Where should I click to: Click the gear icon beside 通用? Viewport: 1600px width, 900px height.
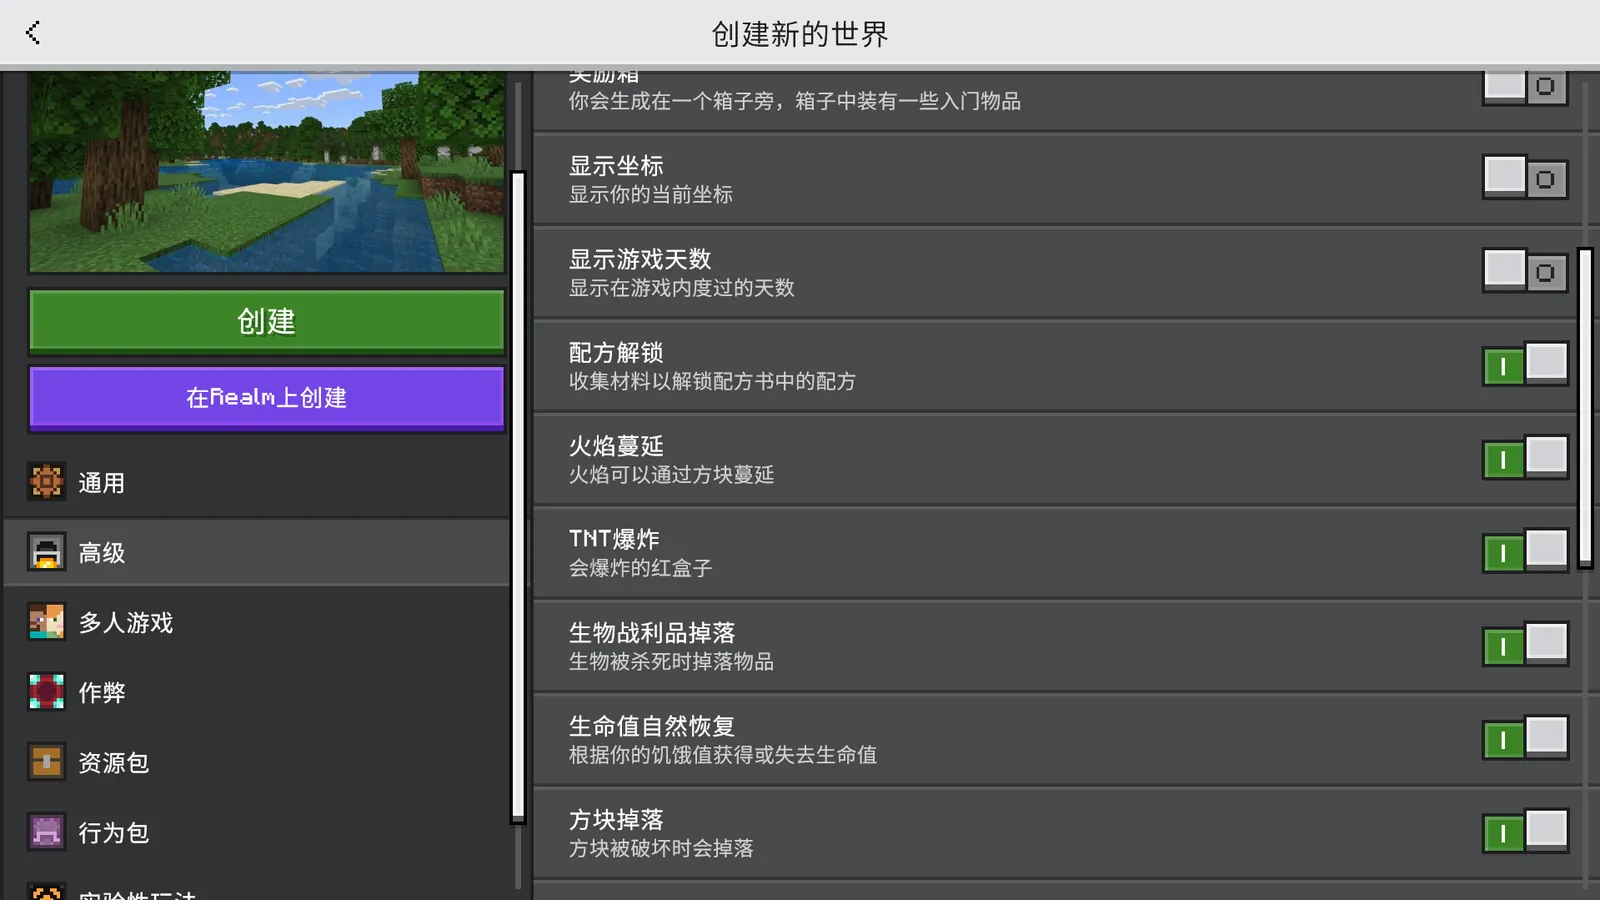[x=46, y=482]
